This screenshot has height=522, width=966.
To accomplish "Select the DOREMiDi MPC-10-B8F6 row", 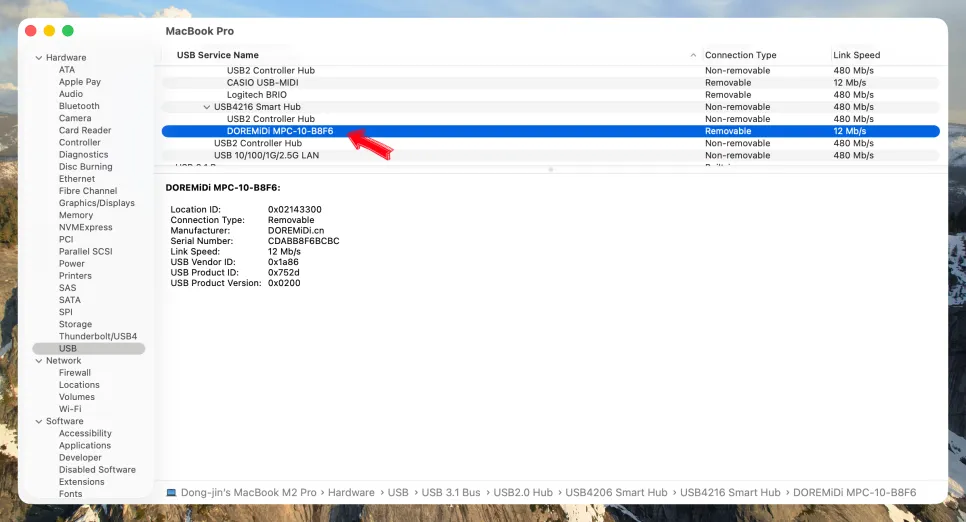I will [x=551, y=131].
